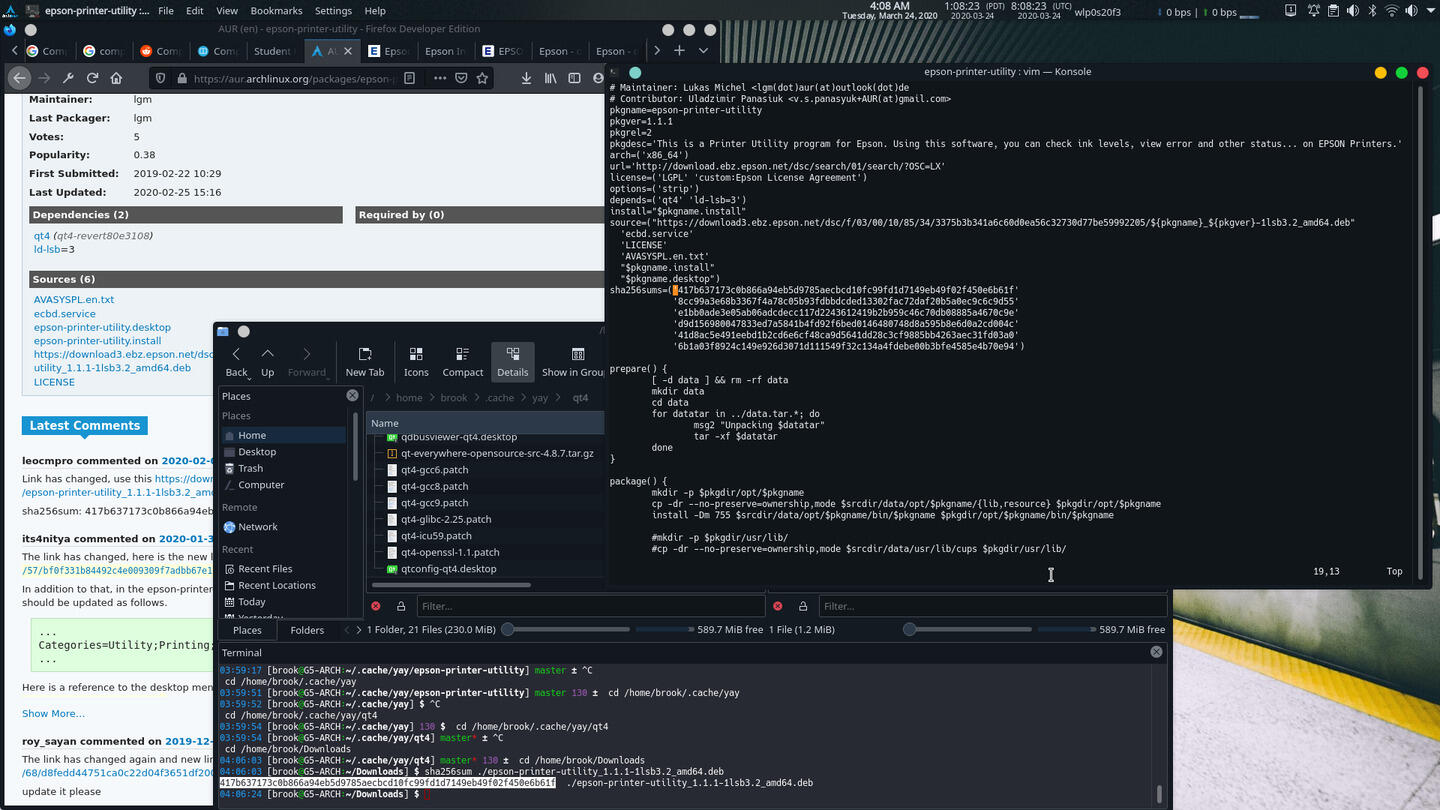Image resolution: width=1440 pixels, height=810 pixels.
Task: Open the global menu Edit item
Action: click(x=195, y=11)
